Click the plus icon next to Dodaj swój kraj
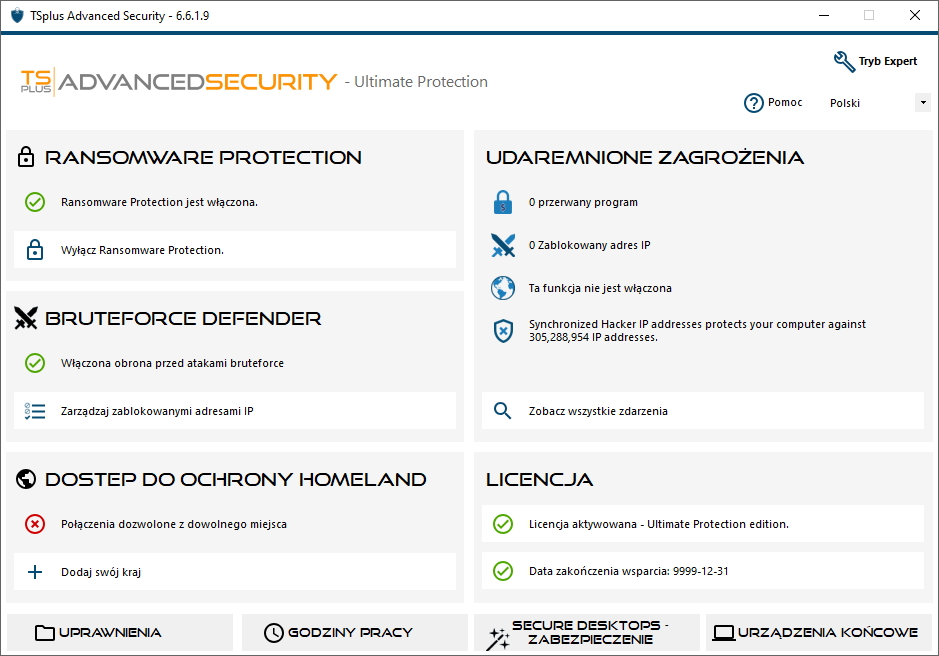Image resolution: width=939 pixels, height=656 pixels. click(35, 572)
